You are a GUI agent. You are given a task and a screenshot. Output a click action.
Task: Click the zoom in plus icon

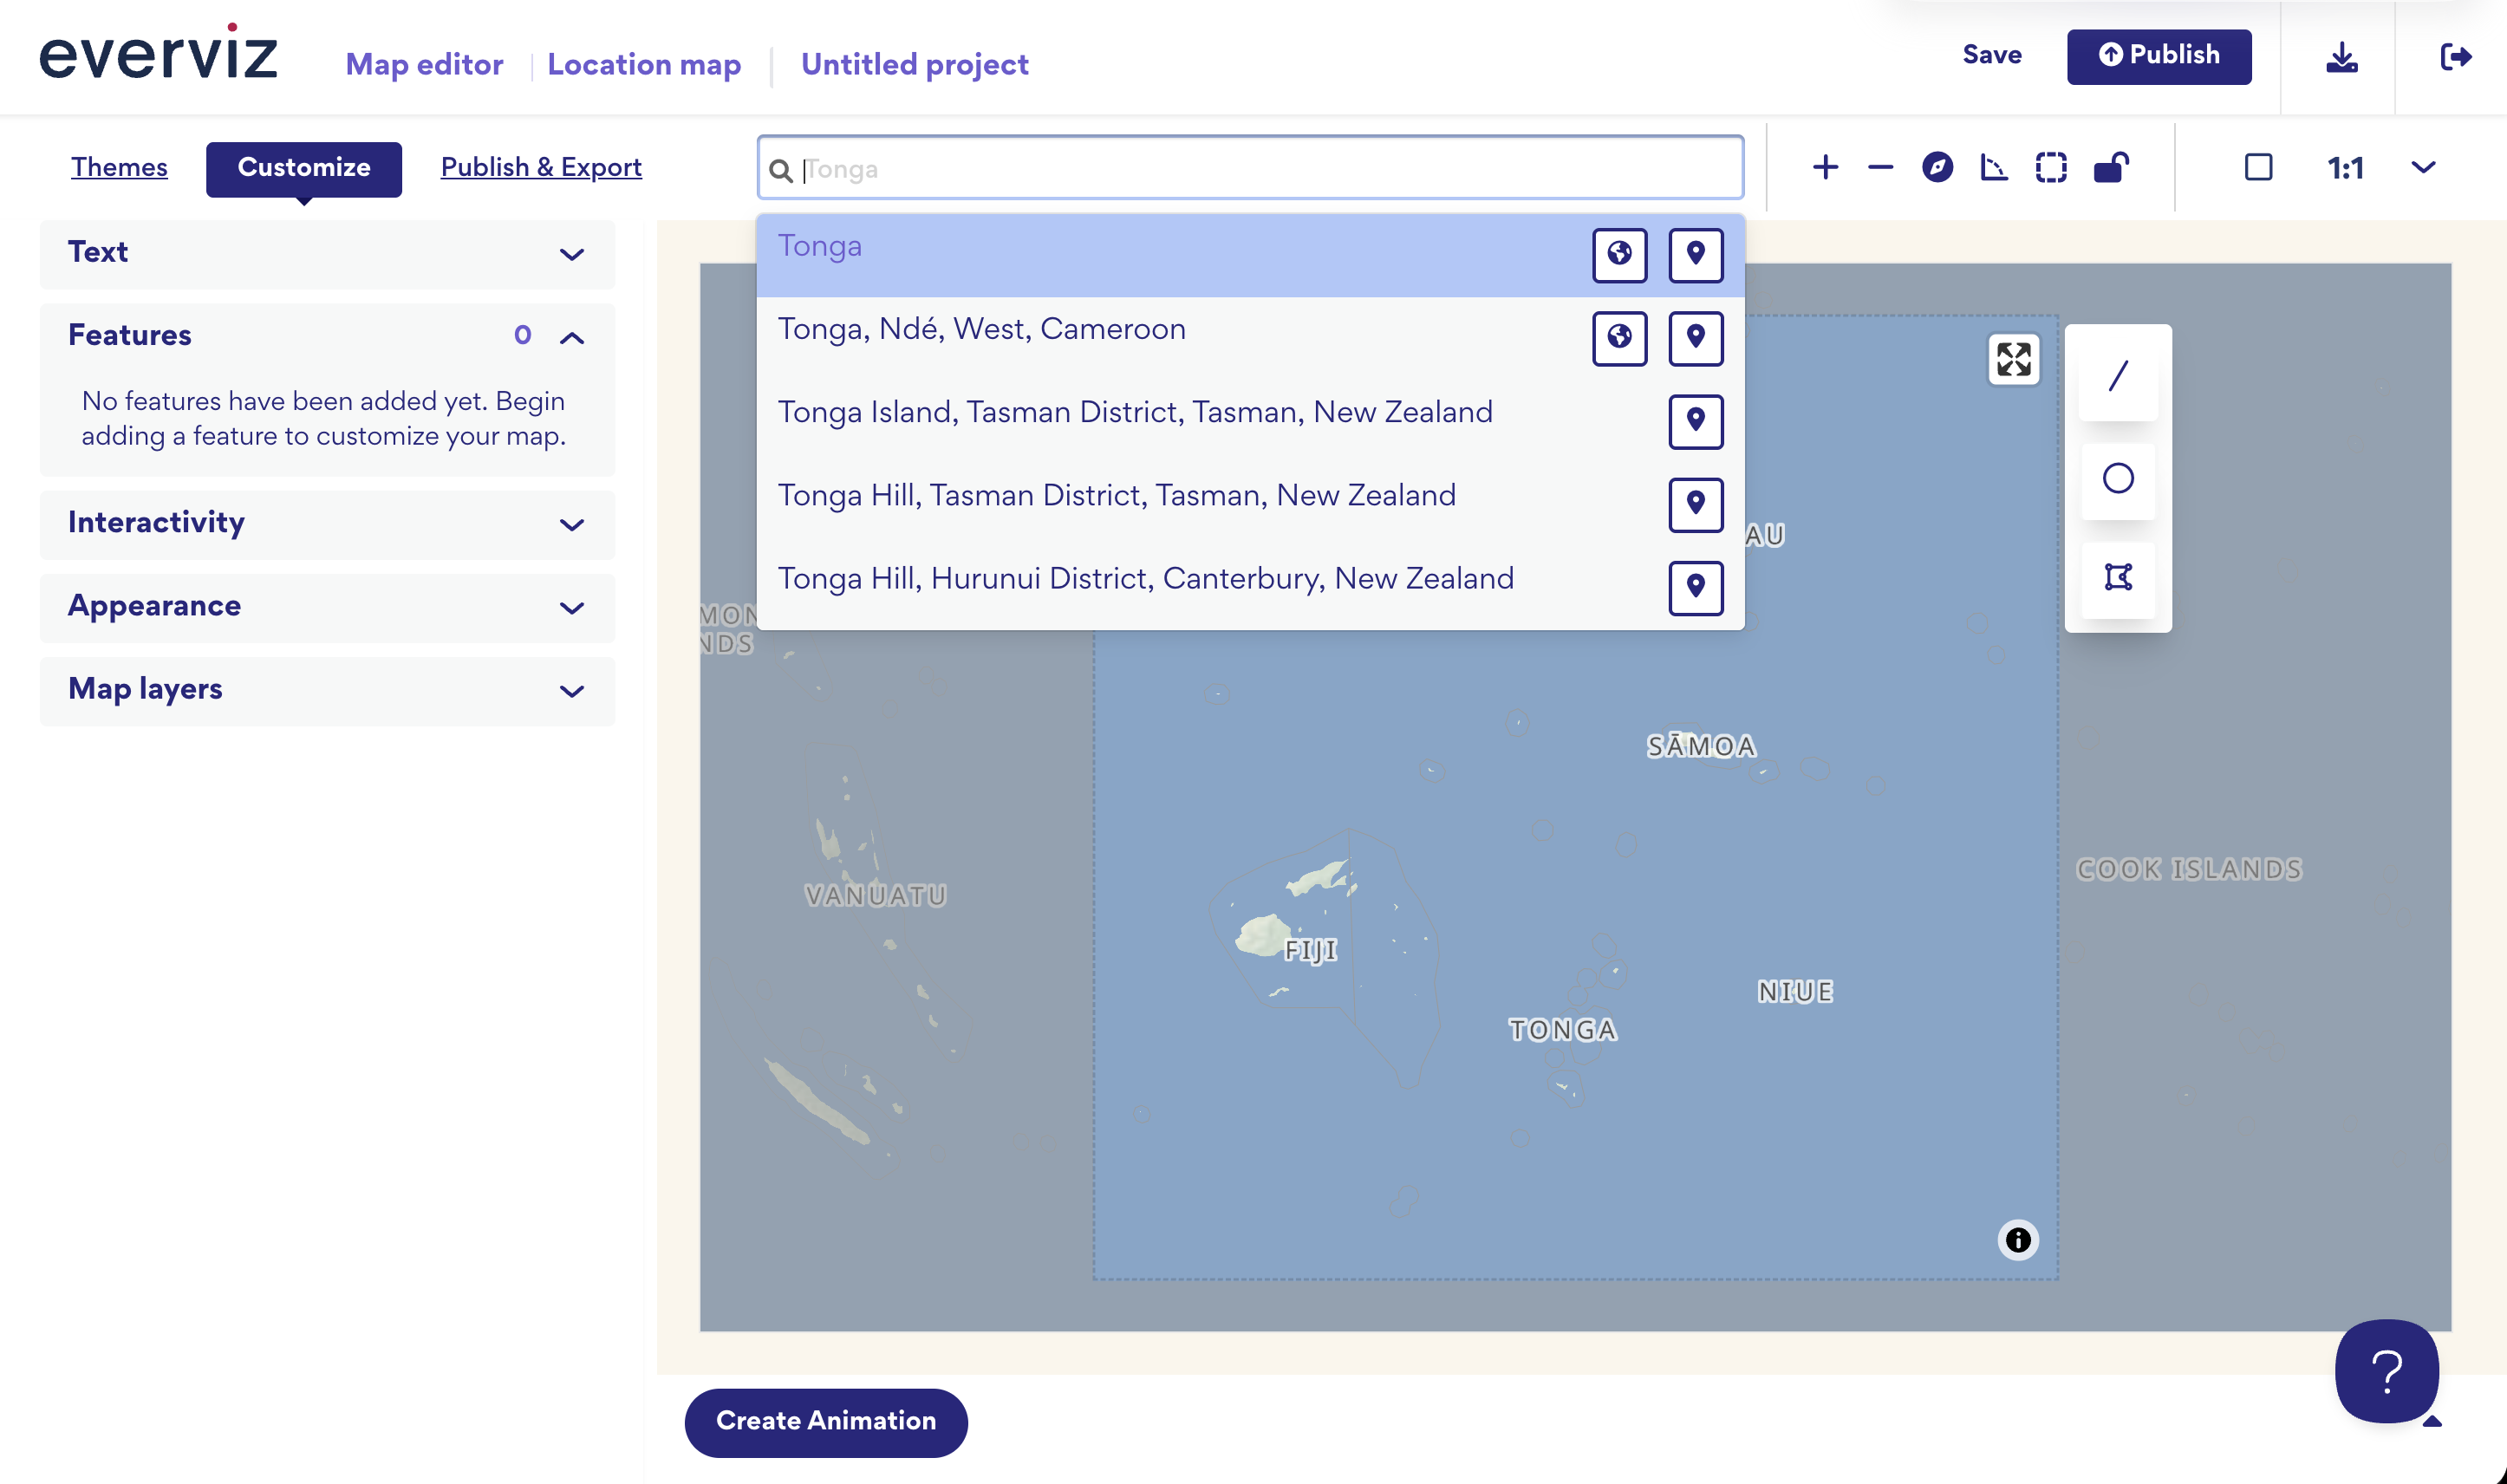click(x=1825, y=167)
